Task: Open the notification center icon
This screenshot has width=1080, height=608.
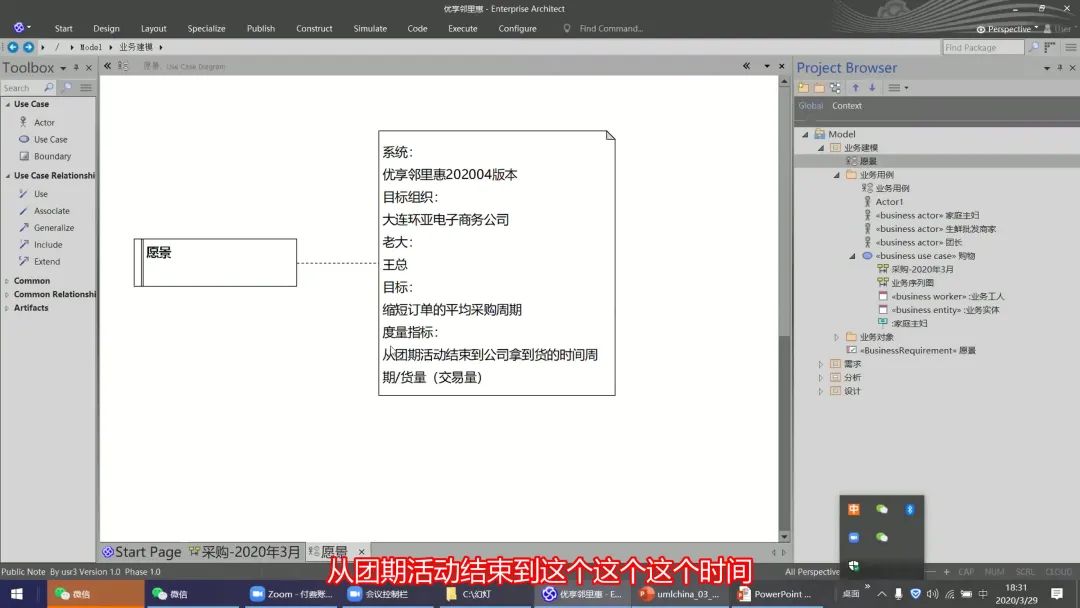Action: [1057, 594]
